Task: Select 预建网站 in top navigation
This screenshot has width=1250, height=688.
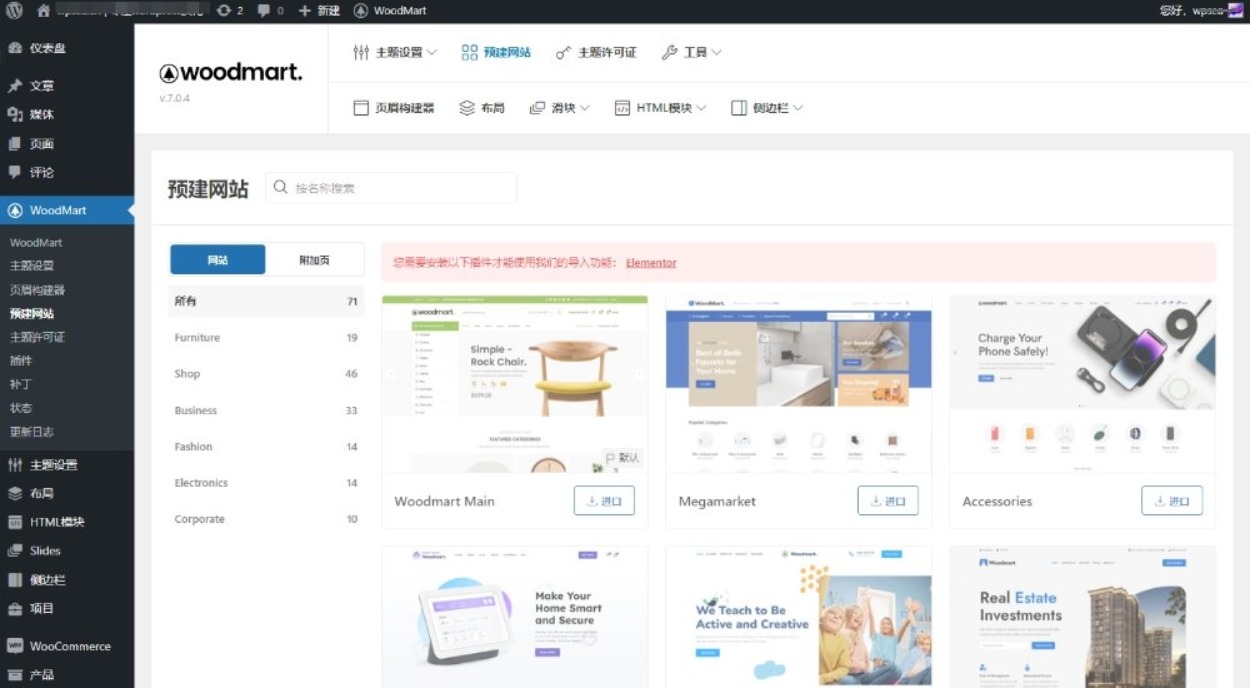Action: 496,52
